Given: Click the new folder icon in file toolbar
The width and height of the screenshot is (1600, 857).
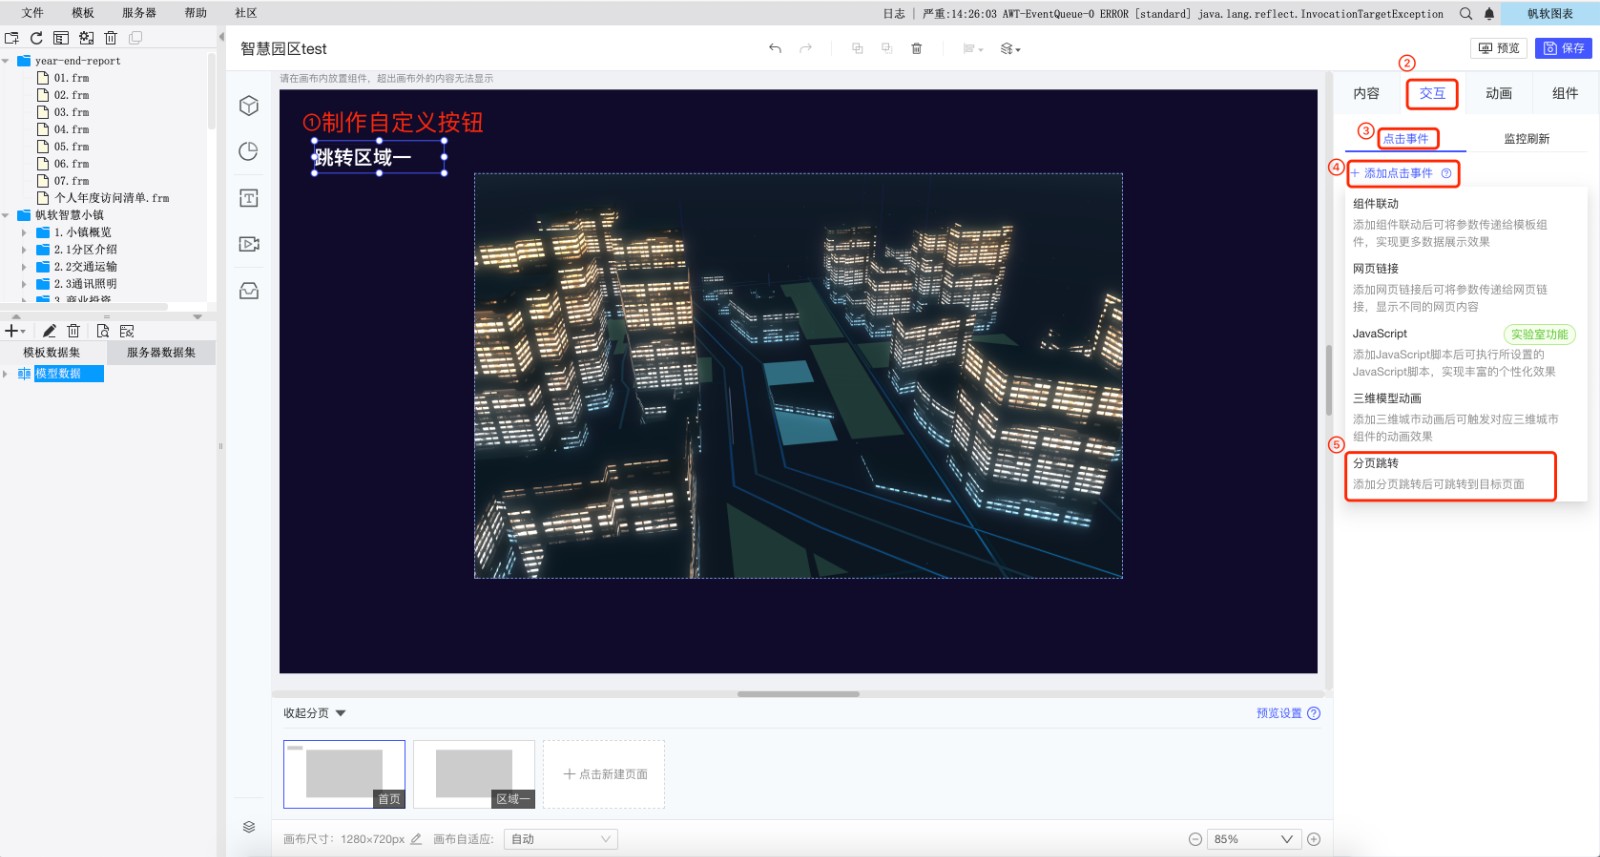Looking at the screenshot, I should point(12,38).
